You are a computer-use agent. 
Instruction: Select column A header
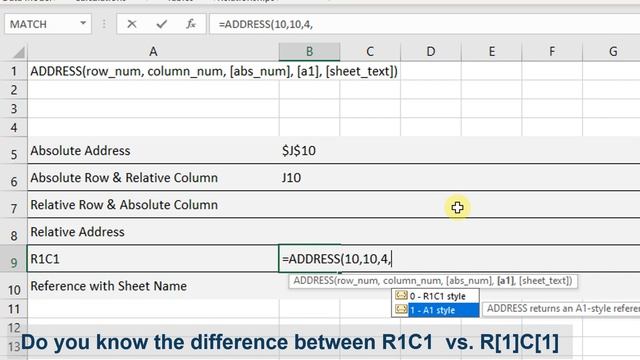tap(153, 51)
